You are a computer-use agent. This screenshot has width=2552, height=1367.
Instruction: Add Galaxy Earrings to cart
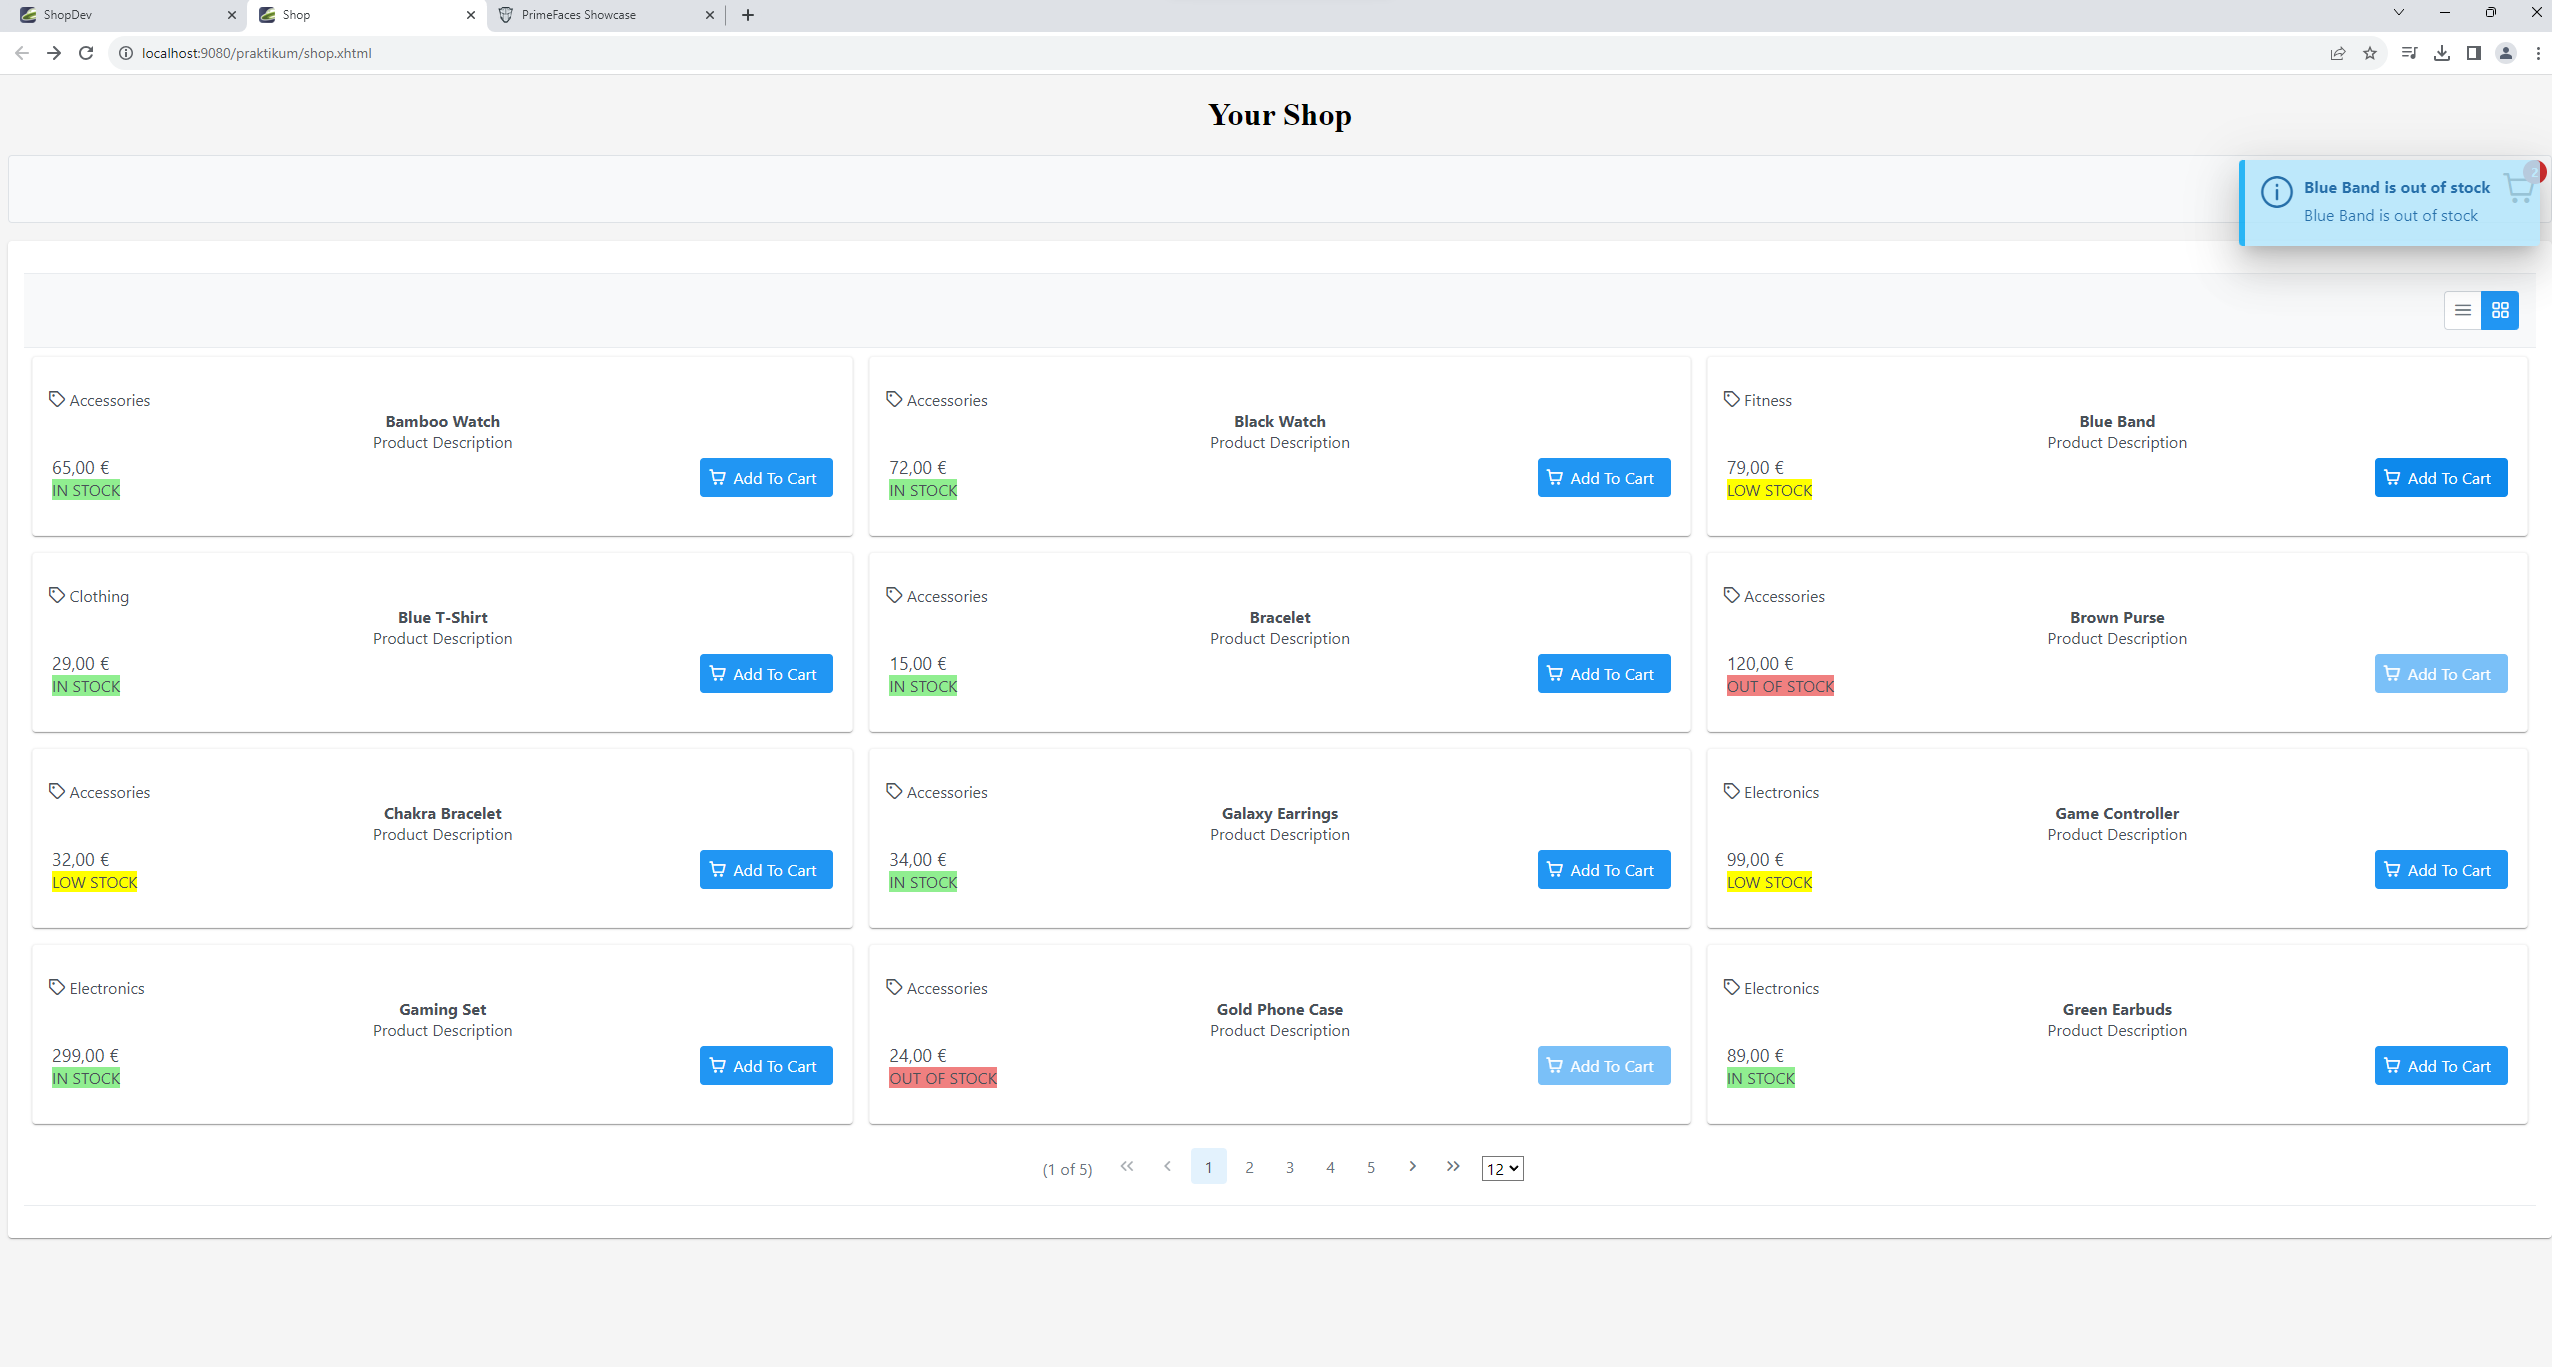point(1604,870)
